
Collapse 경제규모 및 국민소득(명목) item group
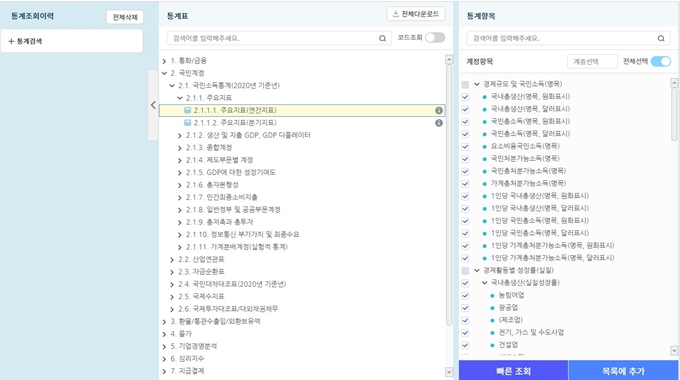coord(477,84)
